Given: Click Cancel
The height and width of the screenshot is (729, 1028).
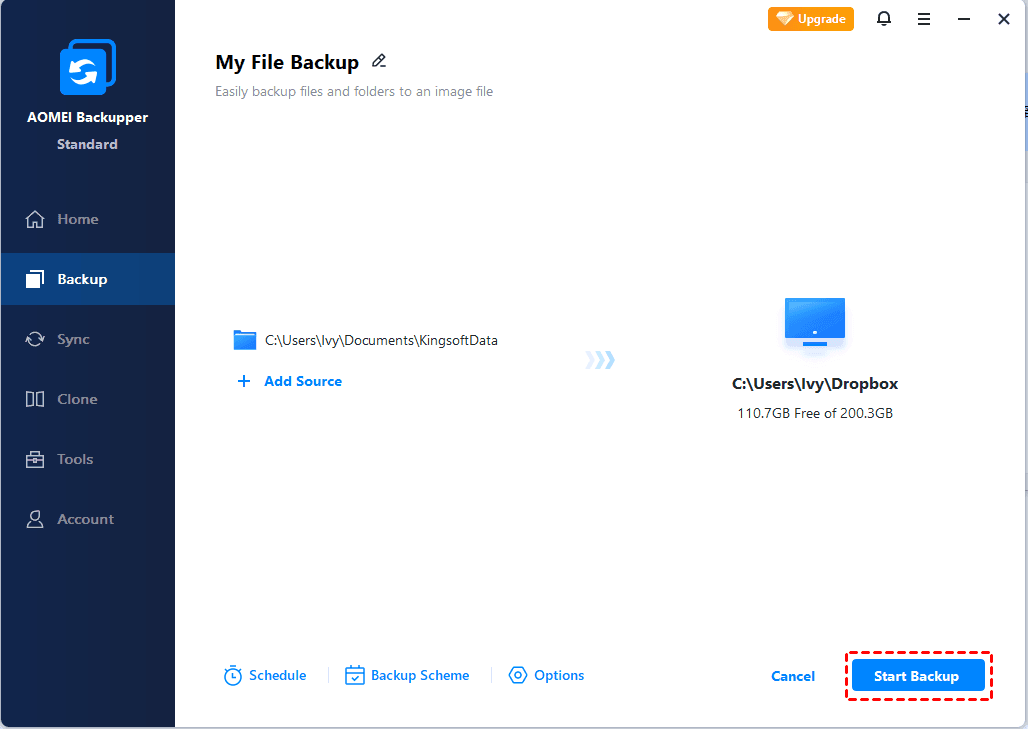Looking at the screenshot, I should pos(793,676).
